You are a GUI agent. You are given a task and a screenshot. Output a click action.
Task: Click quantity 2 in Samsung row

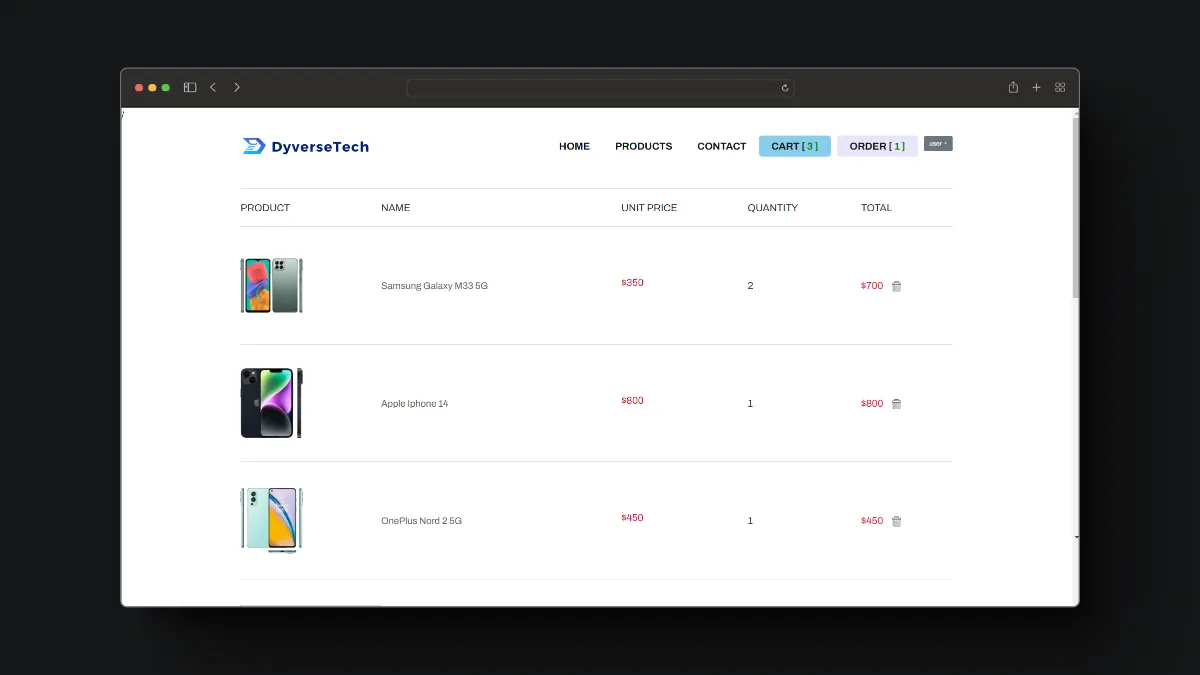(750, 286)
